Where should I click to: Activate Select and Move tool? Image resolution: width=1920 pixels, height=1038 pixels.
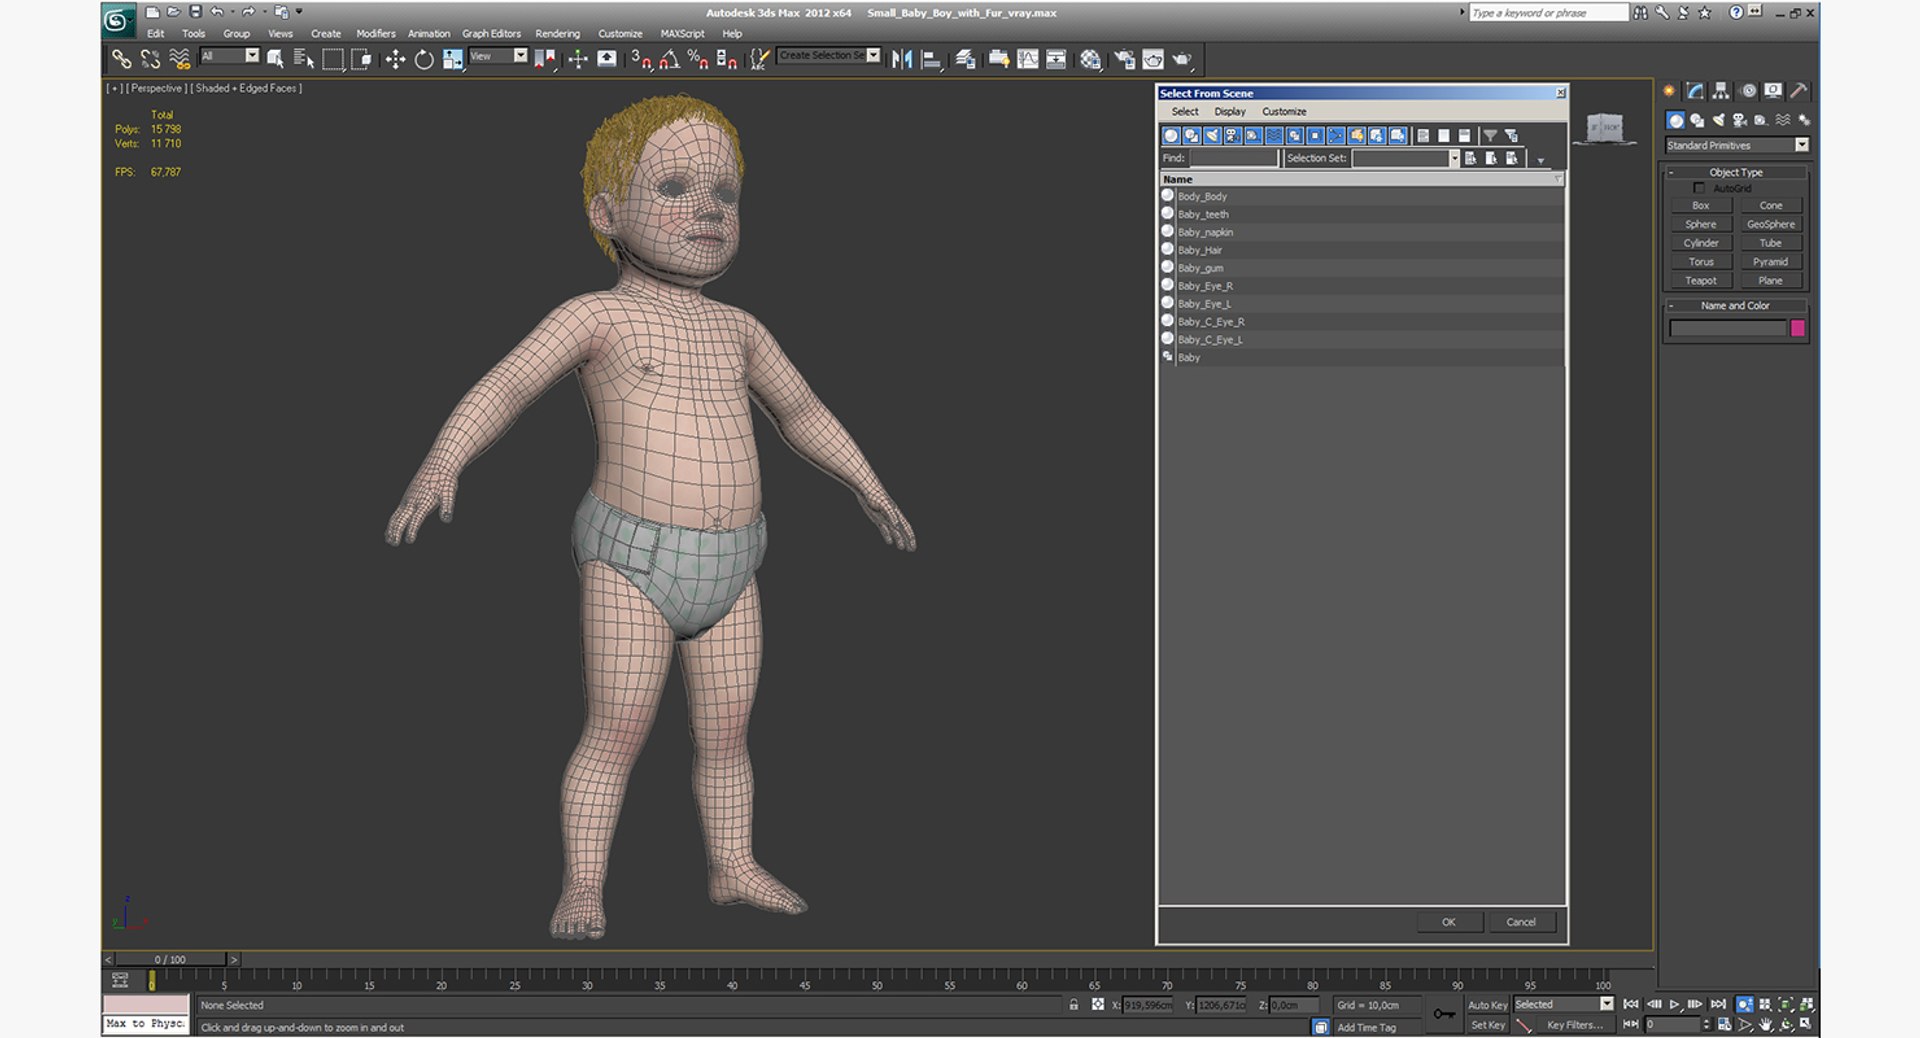395,59
